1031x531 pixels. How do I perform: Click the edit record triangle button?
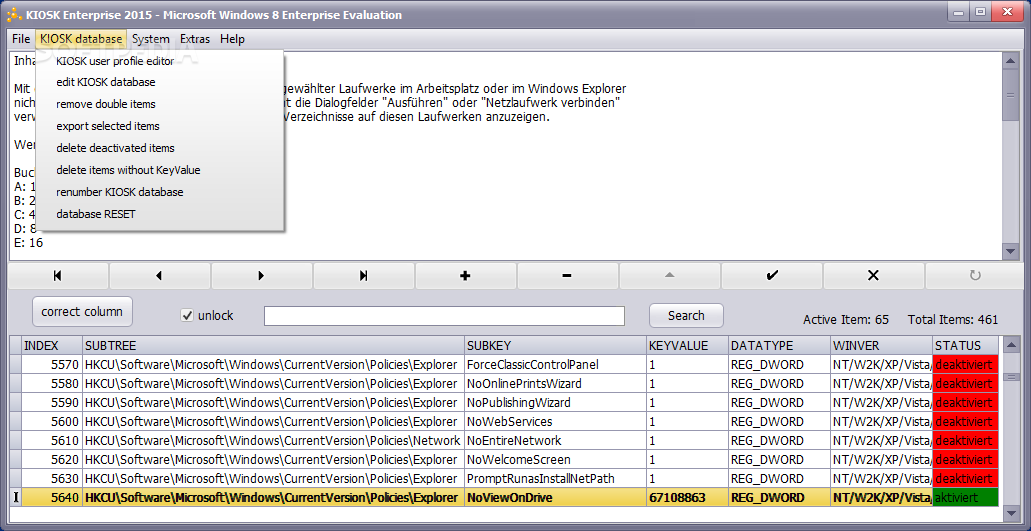click(669, 276)
